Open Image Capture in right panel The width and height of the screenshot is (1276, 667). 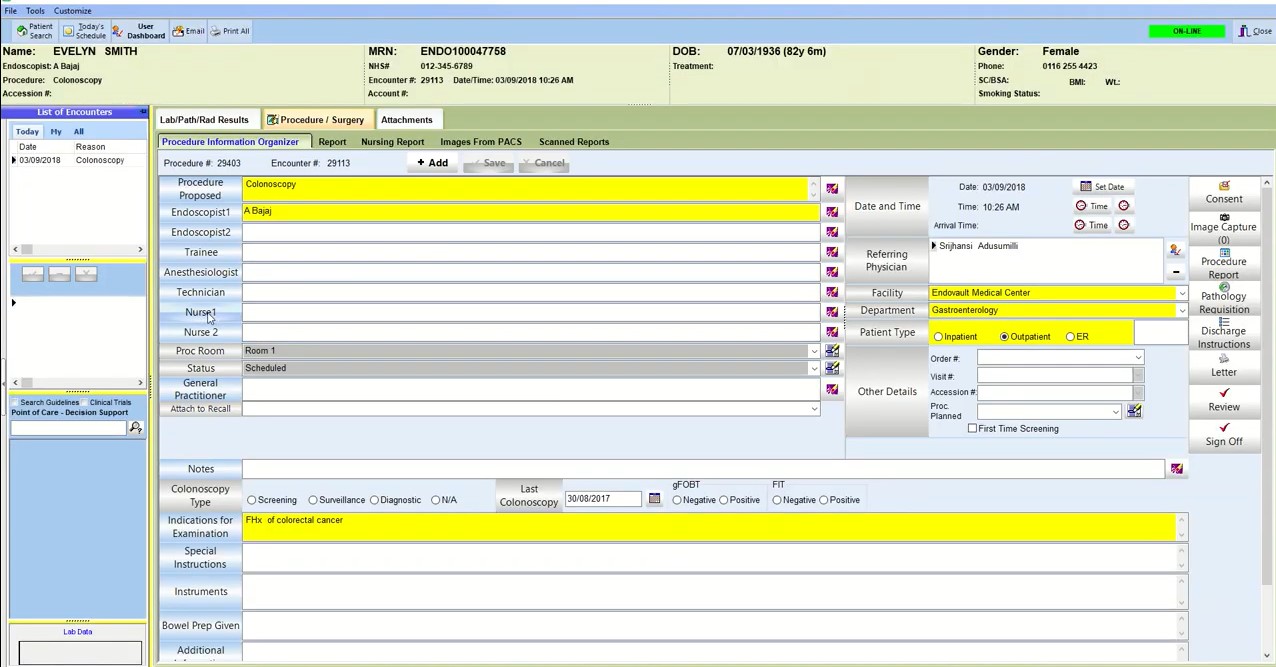1223,228
